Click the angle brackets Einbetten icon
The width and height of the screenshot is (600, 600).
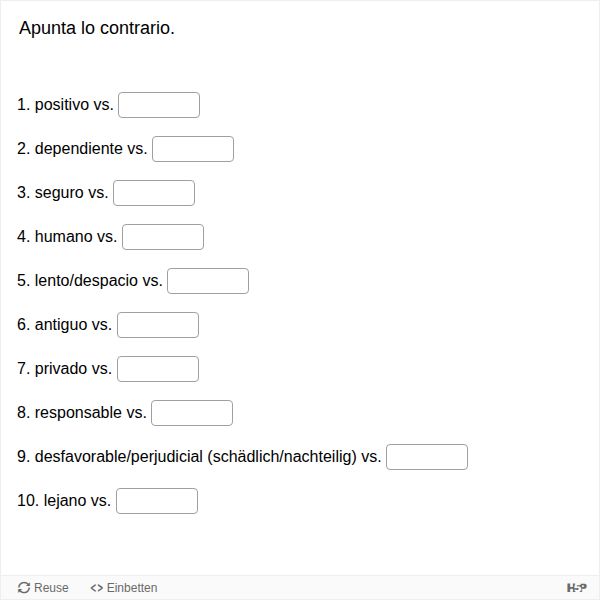coord(96,588)
